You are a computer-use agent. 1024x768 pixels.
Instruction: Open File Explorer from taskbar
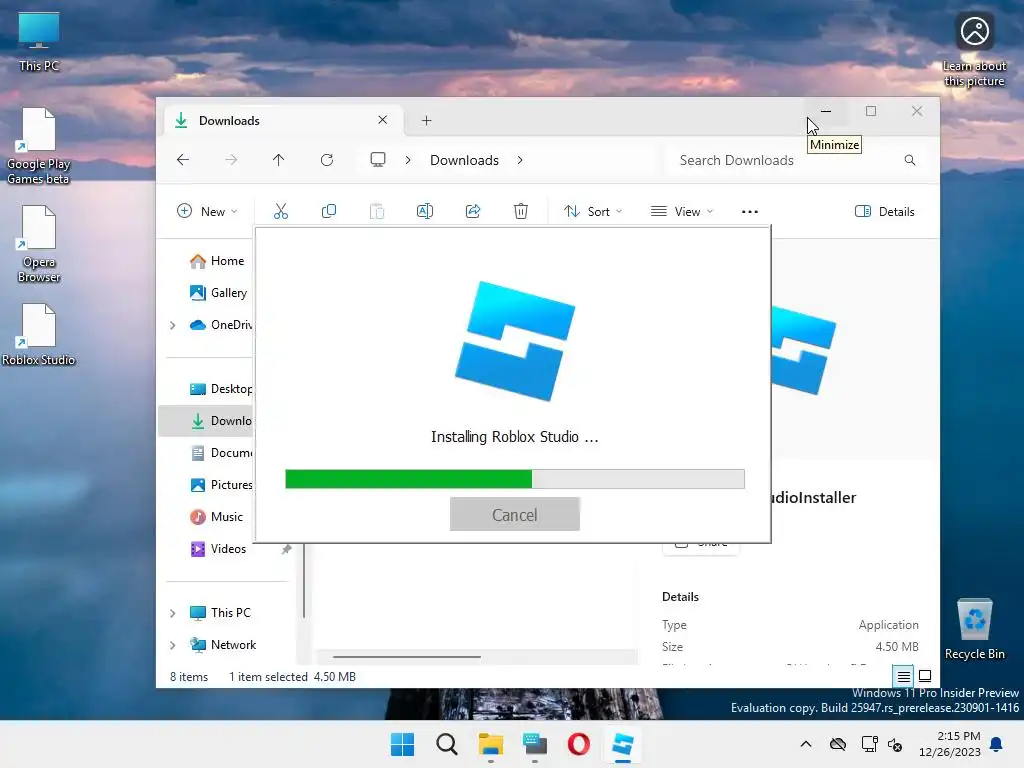(490, 744)
